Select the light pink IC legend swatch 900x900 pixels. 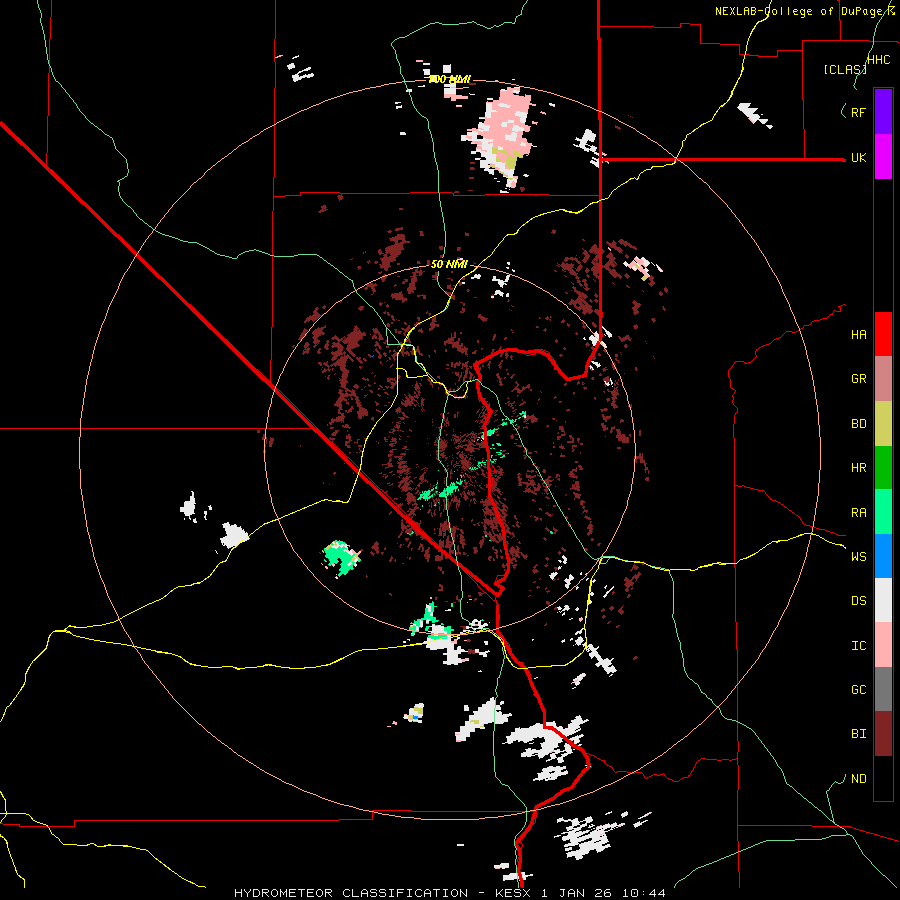pos(883,645)
